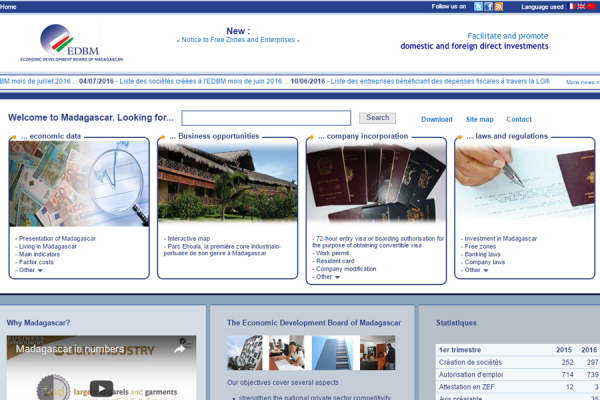Share the Madagascar in numbers video
This screenshot has height=400, width=600.
180,349
